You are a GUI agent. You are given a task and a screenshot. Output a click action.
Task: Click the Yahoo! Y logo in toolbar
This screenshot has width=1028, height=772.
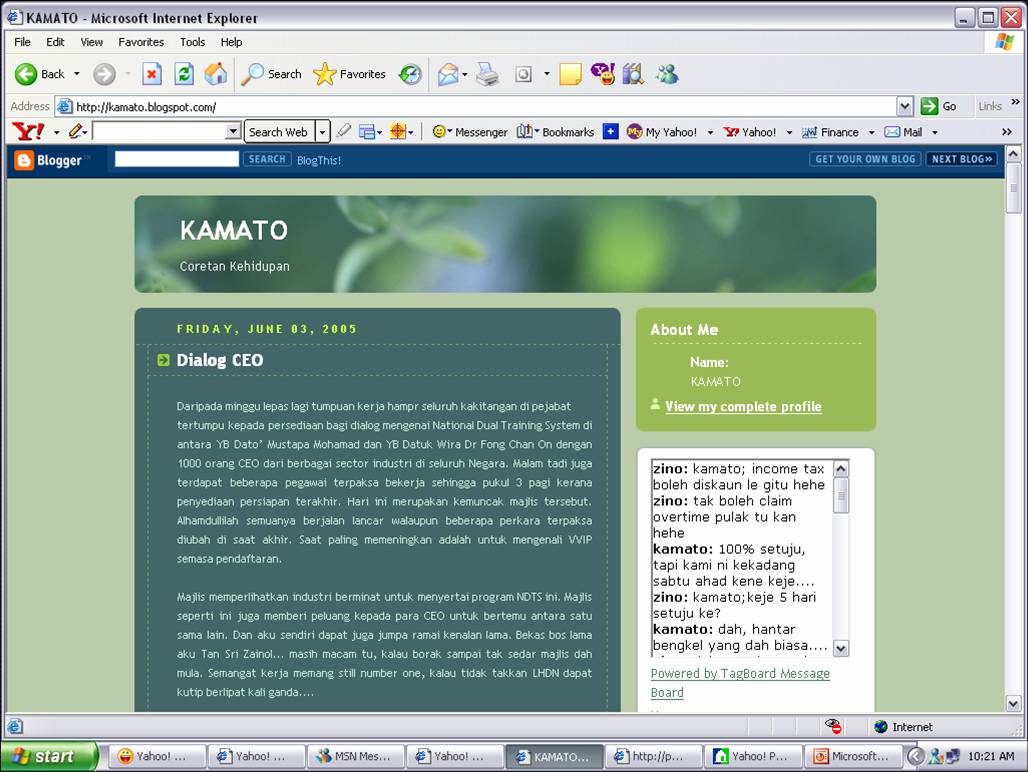28,132
